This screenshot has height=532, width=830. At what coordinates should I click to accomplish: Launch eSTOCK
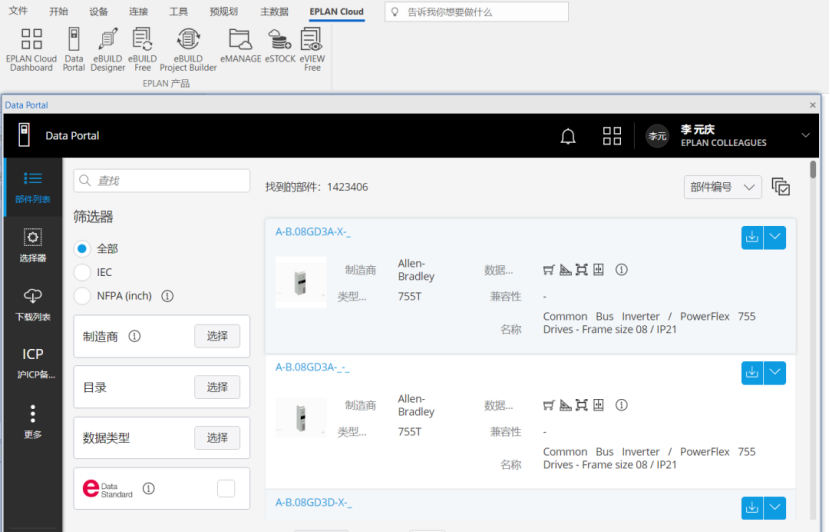[279, 47]
